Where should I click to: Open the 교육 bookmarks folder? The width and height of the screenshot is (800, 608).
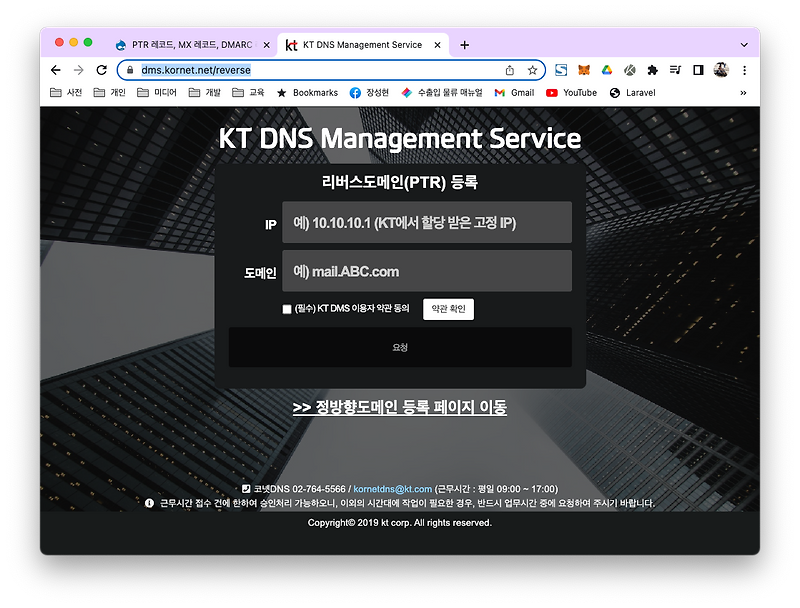(x=248, y=92)
